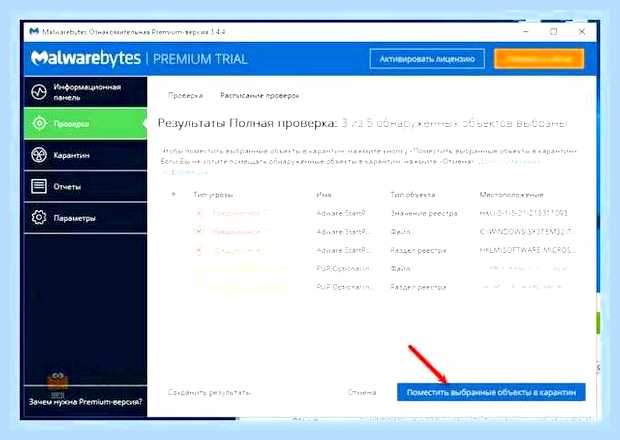Switch to the Проверка tab
This screenshot has height=440, width=620.
coord(185,95)
